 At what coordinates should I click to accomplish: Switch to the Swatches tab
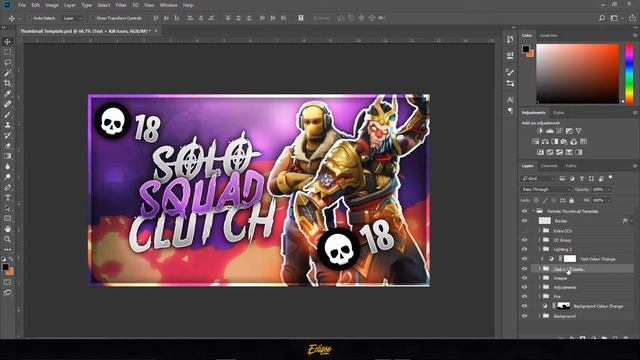coord(549,36)
